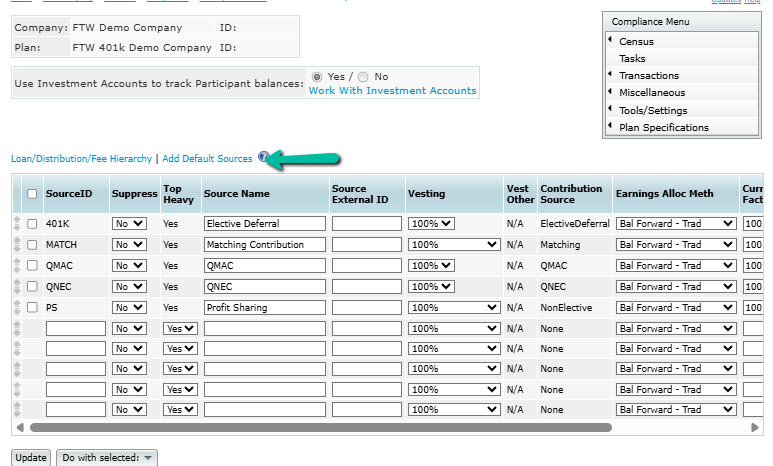Open the Tools/Settings compliance menu item

pos(653,110)
